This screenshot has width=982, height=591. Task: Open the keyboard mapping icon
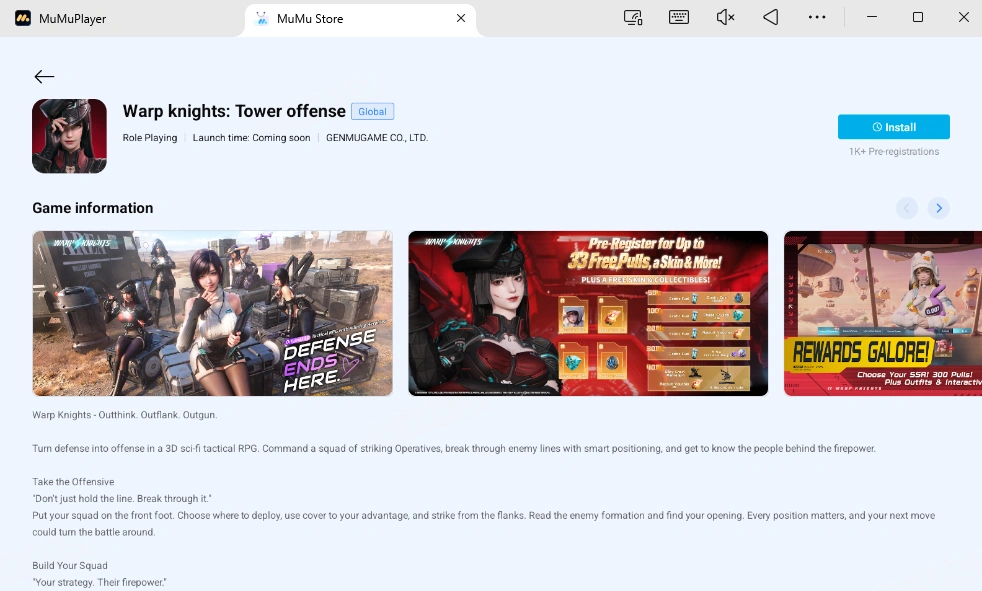(x=679, y=18)
